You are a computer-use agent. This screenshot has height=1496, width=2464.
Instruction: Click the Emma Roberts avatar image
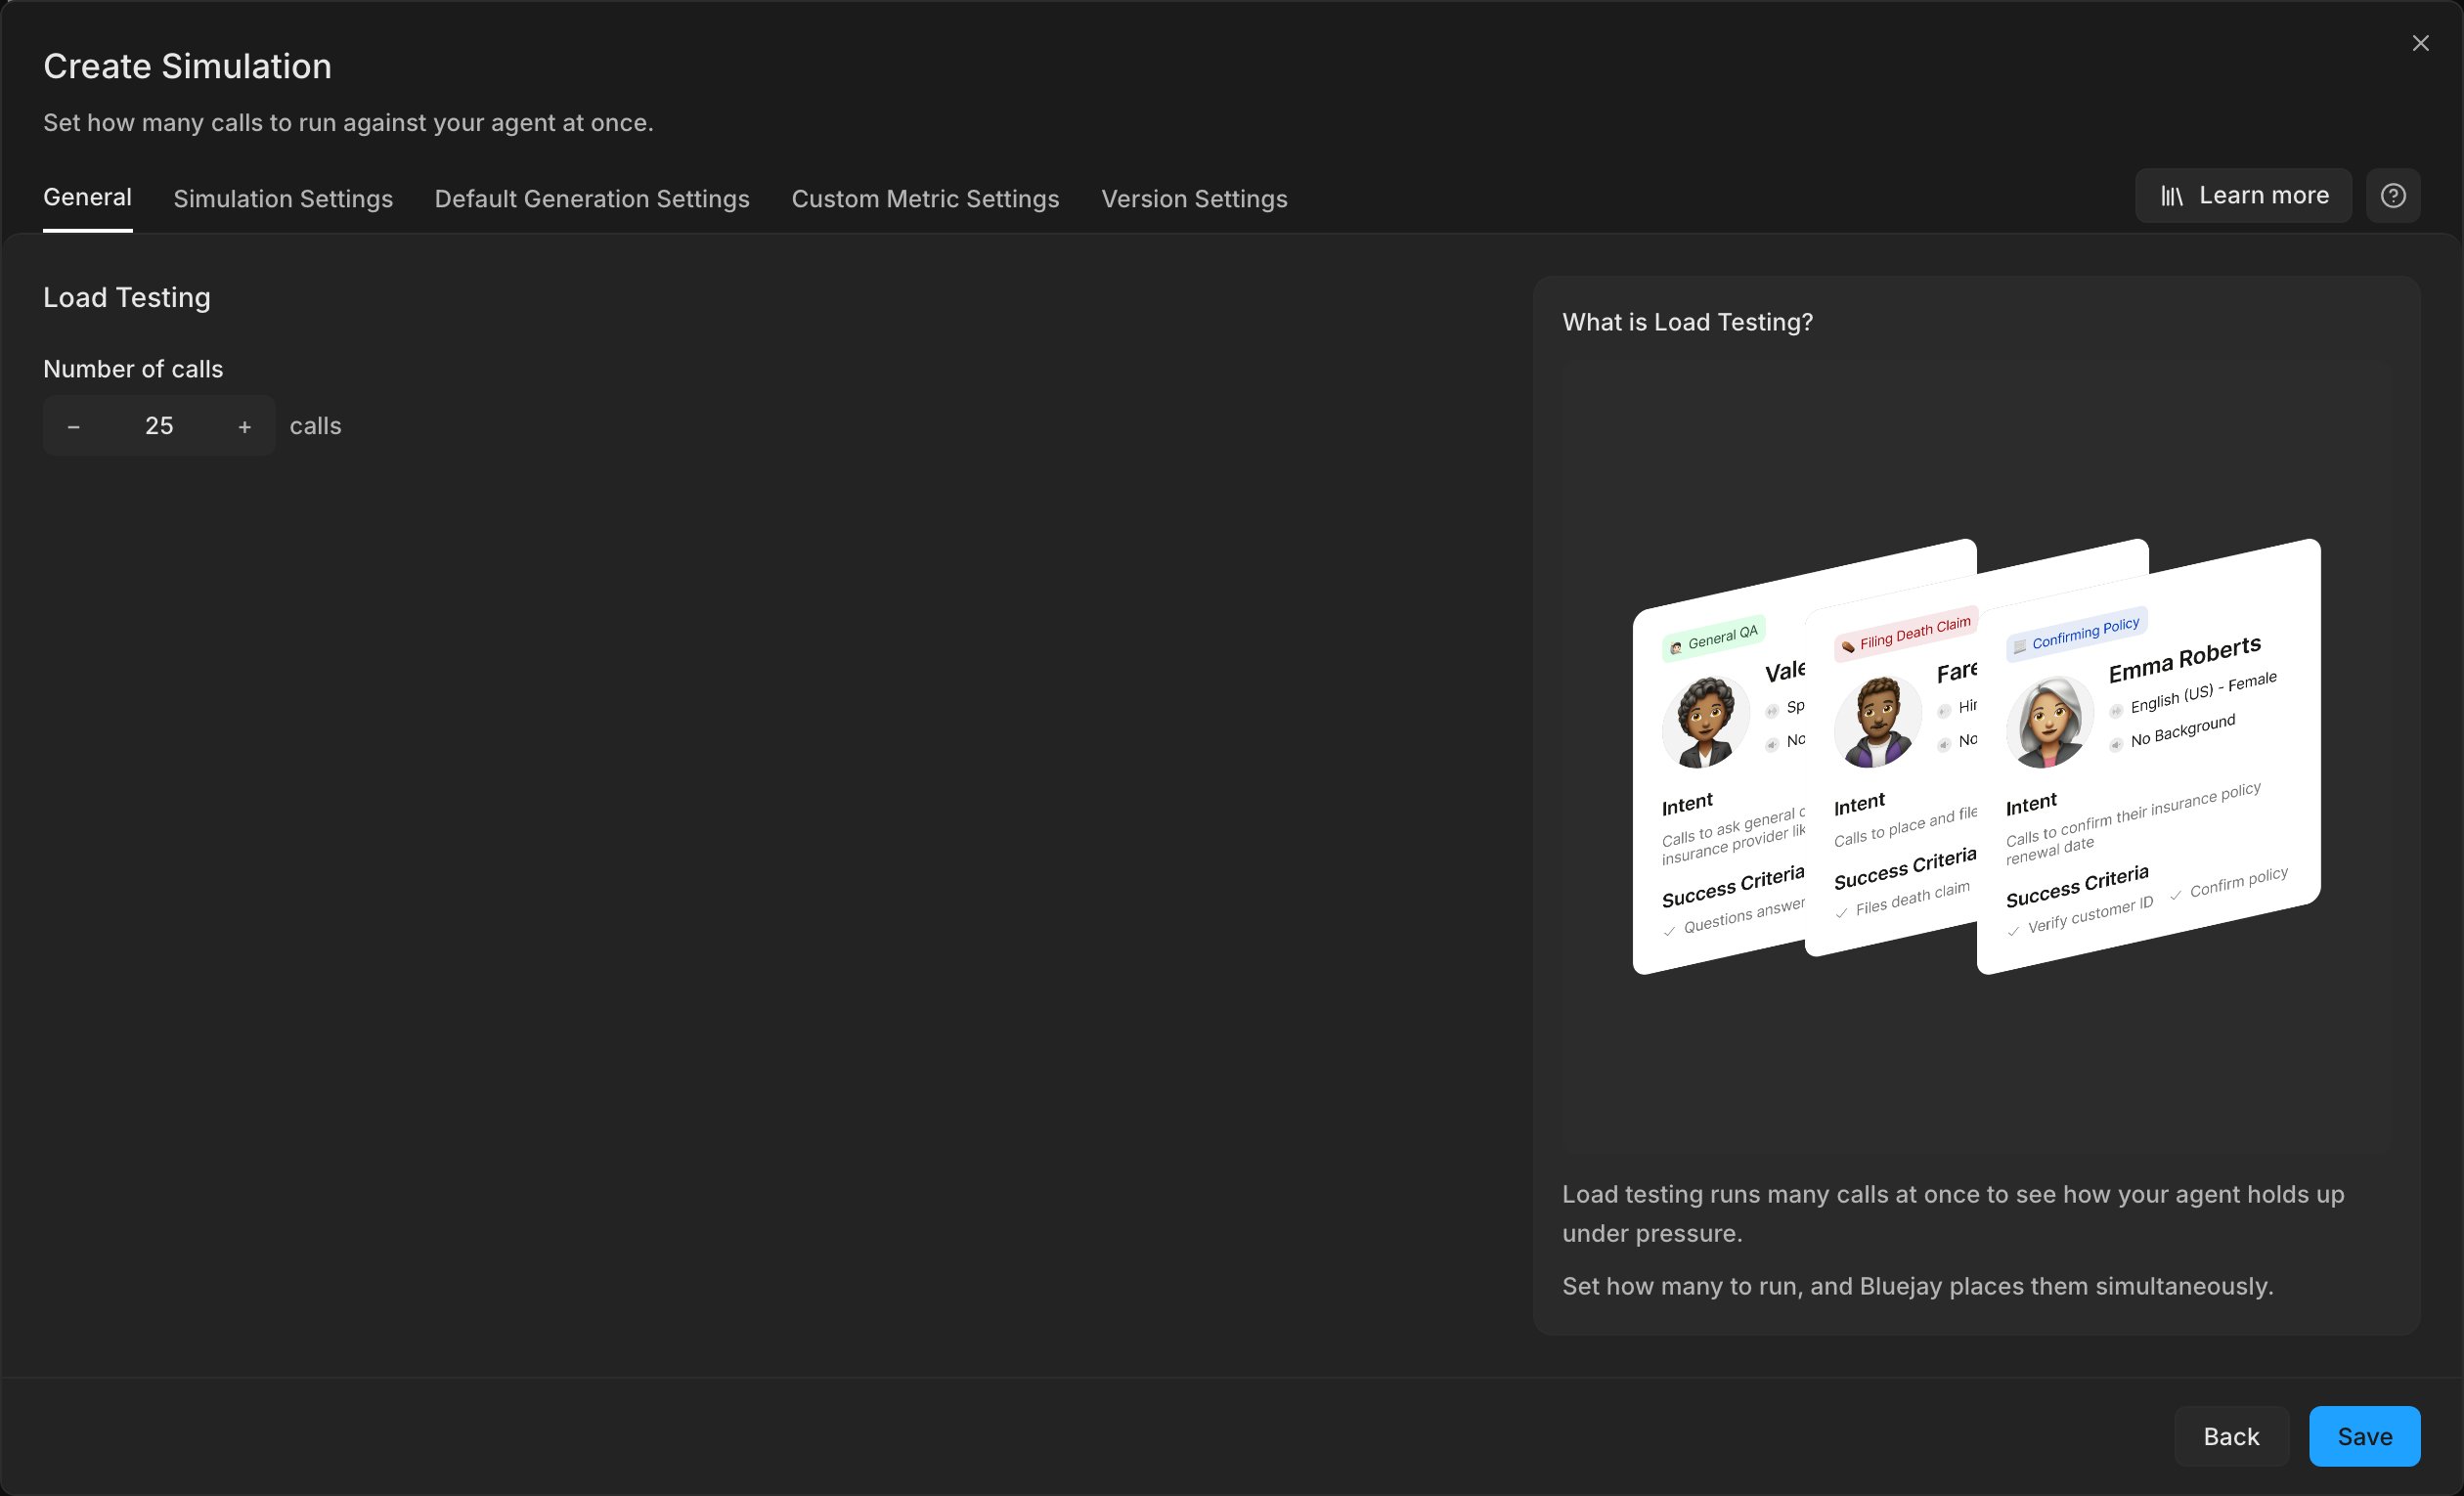pos(2049,722)
